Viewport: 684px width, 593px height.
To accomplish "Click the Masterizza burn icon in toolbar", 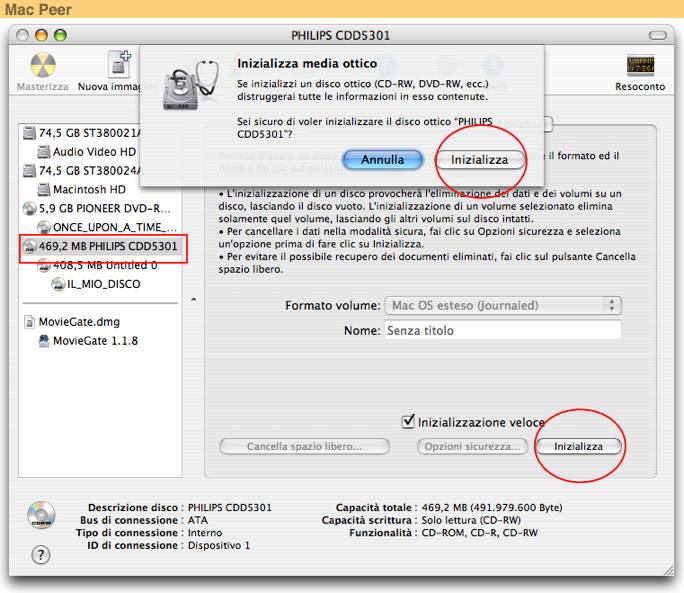I will click(43, 65).
